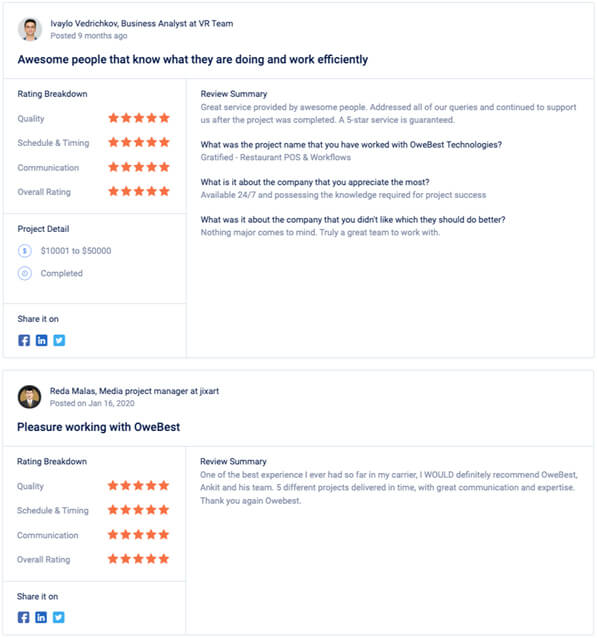Image resolution: width=597 pixels, height=638 pixels.
Task: Click Quality star rating in the first review
Action: coord(139,118)
